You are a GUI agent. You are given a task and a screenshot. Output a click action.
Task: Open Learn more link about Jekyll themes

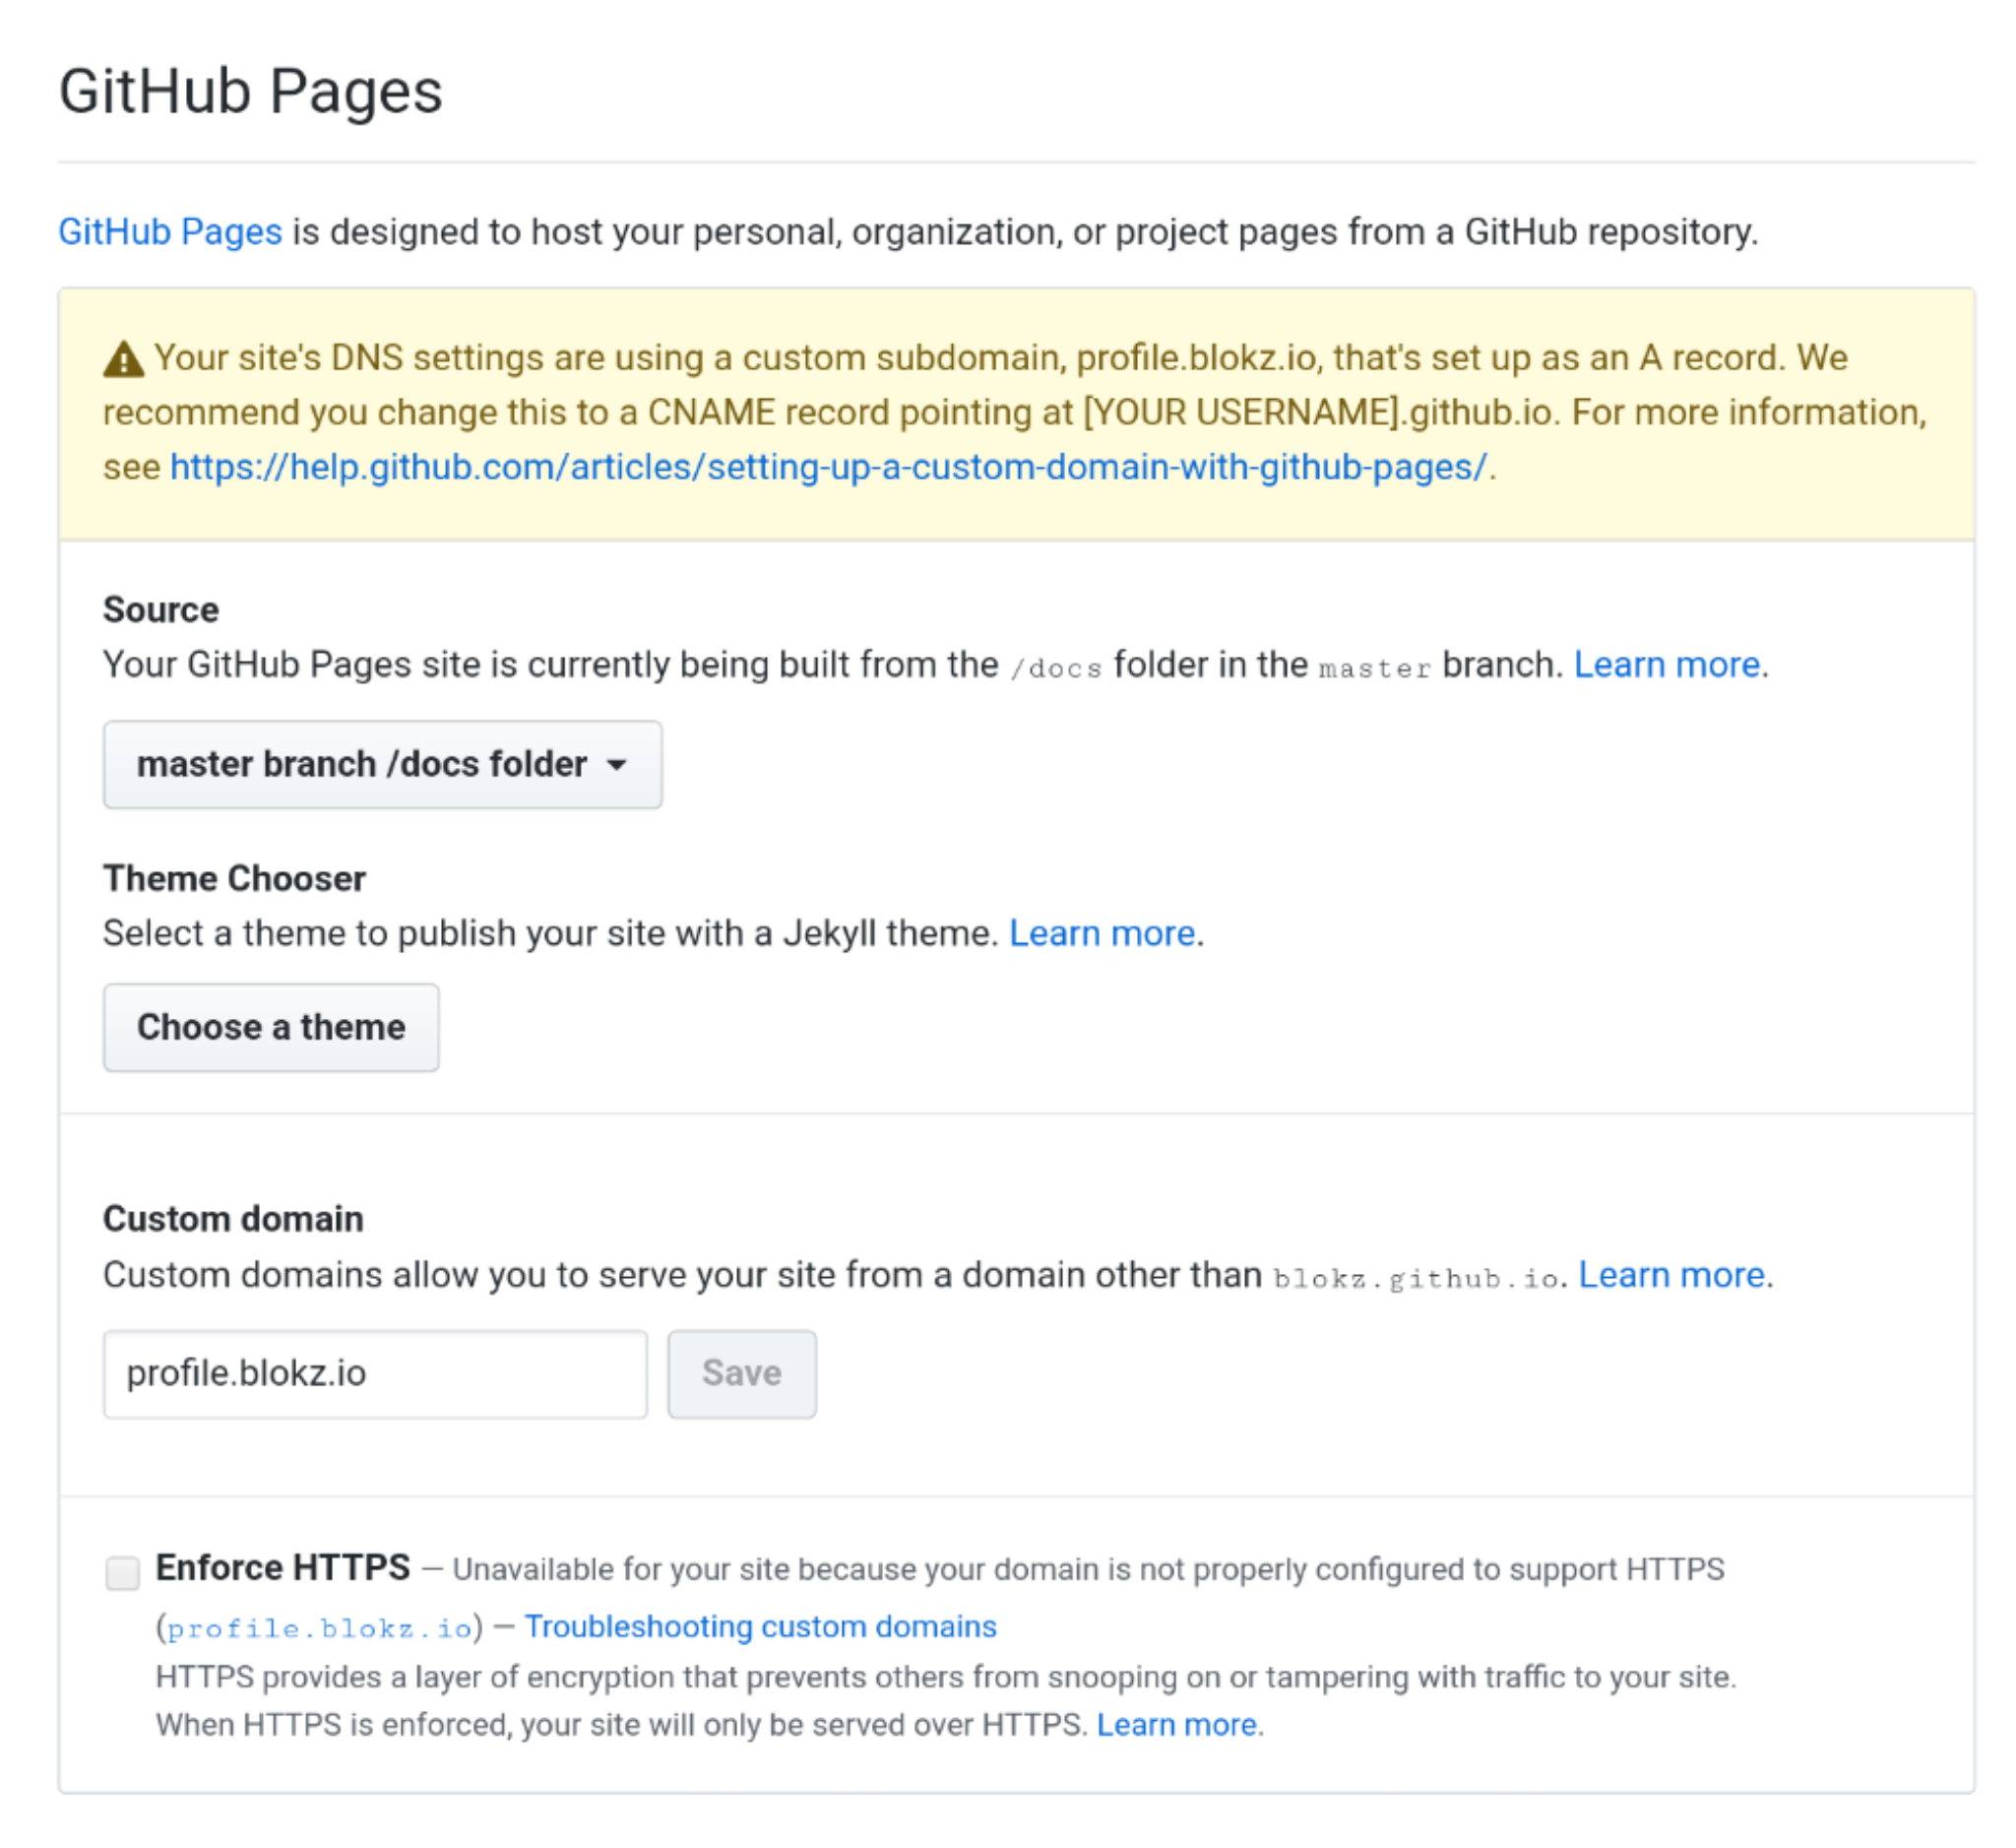click(x=1102, y=934)
